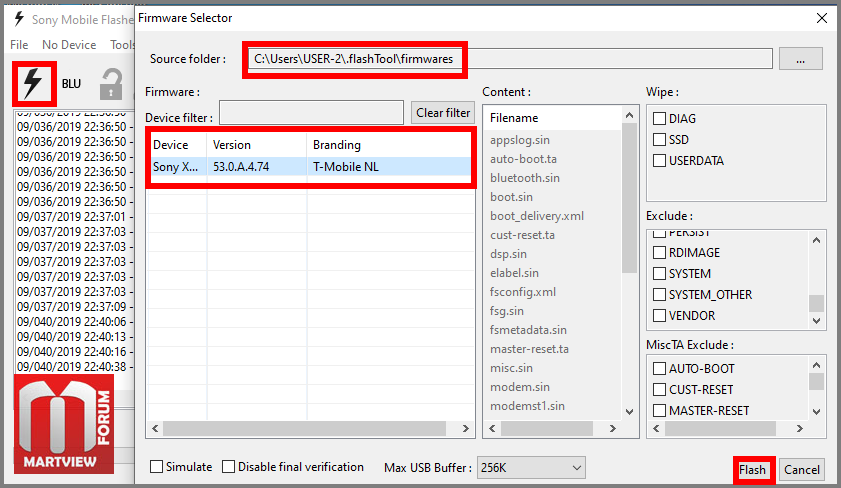Enable the USERDATA wipe checkbox

(x=659, y=160)
